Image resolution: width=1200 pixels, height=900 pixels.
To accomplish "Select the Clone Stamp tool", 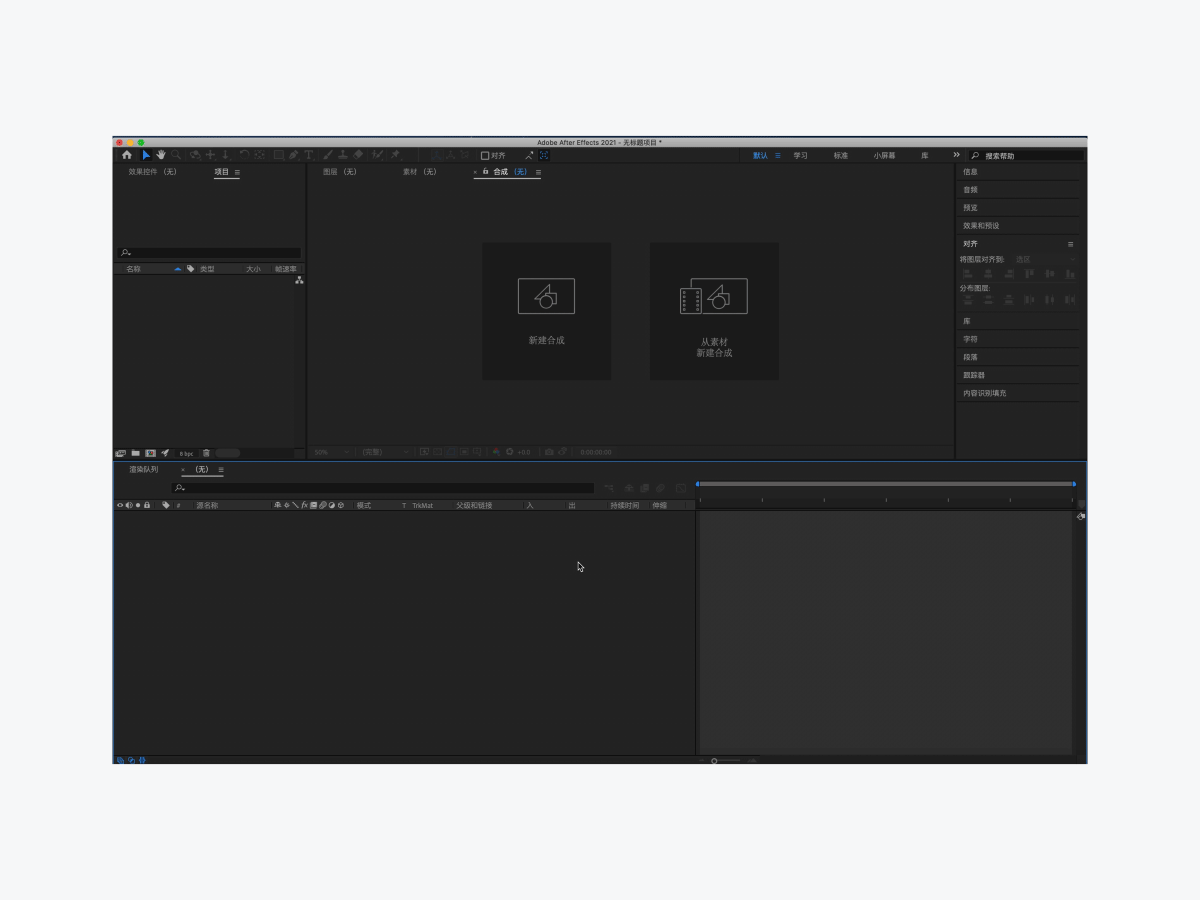I will coord(343,155).
